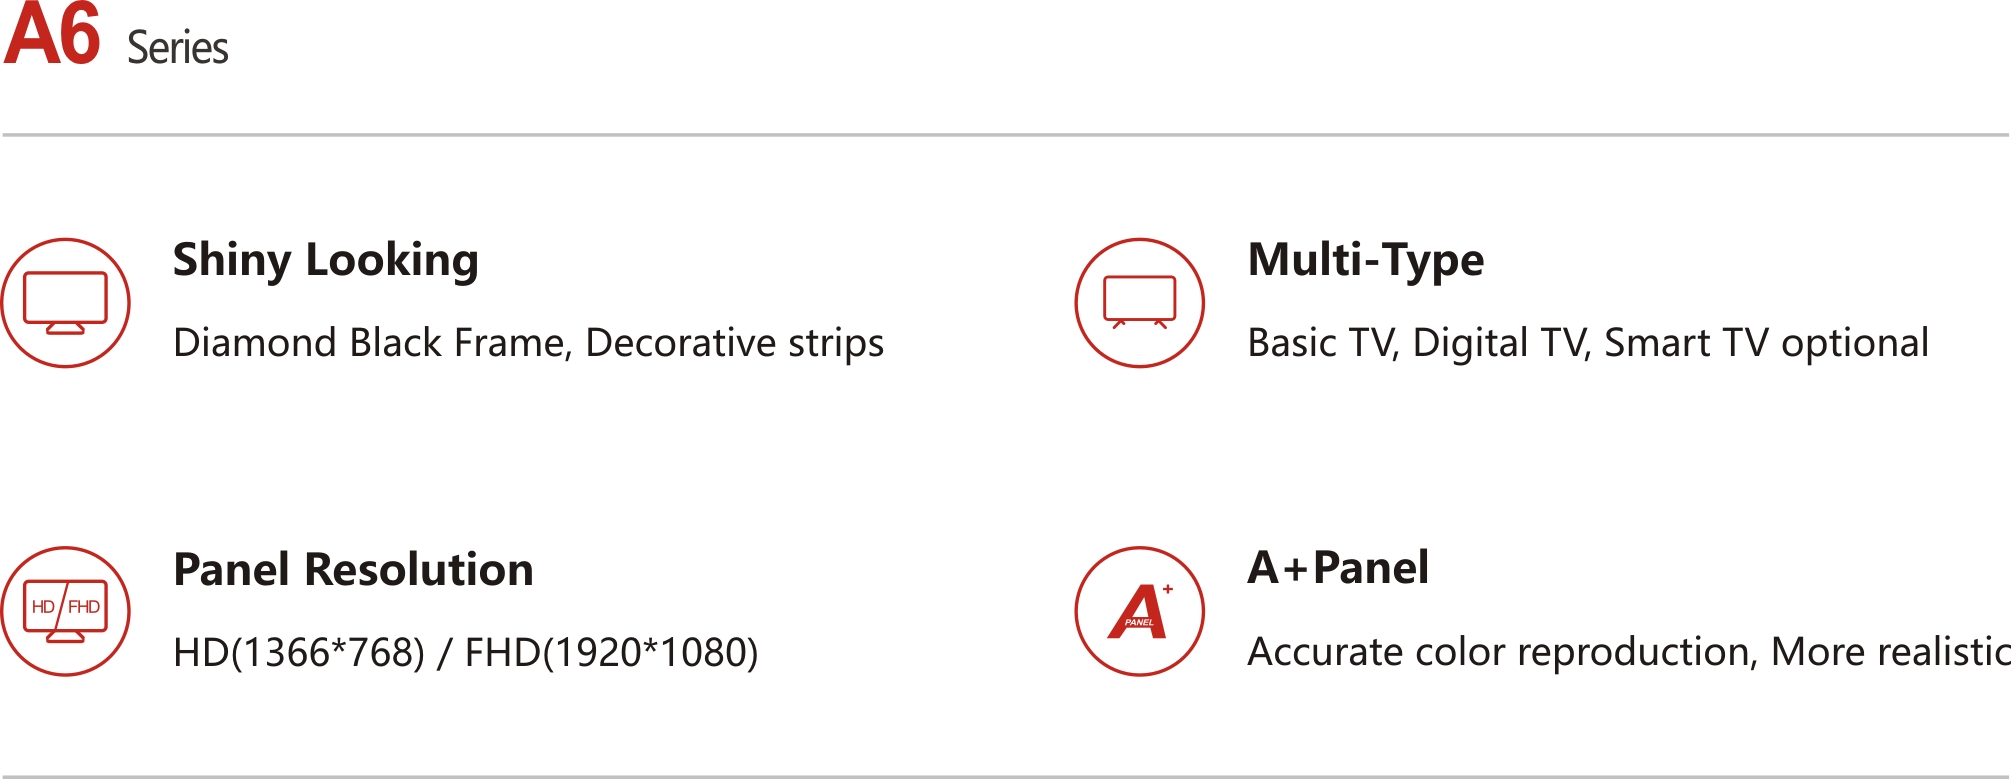Click the gray divider under A6 Series

click(x=1005, y=135)
